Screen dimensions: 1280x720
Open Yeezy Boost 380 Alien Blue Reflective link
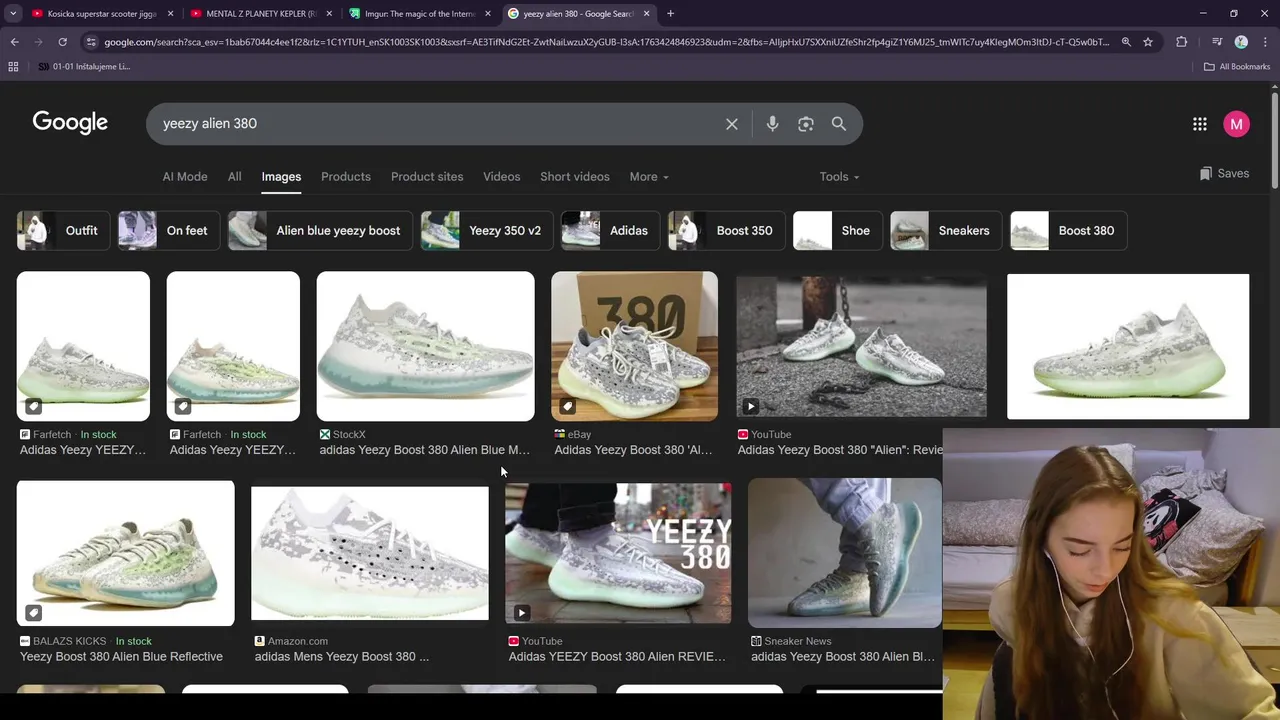point(121,656)
